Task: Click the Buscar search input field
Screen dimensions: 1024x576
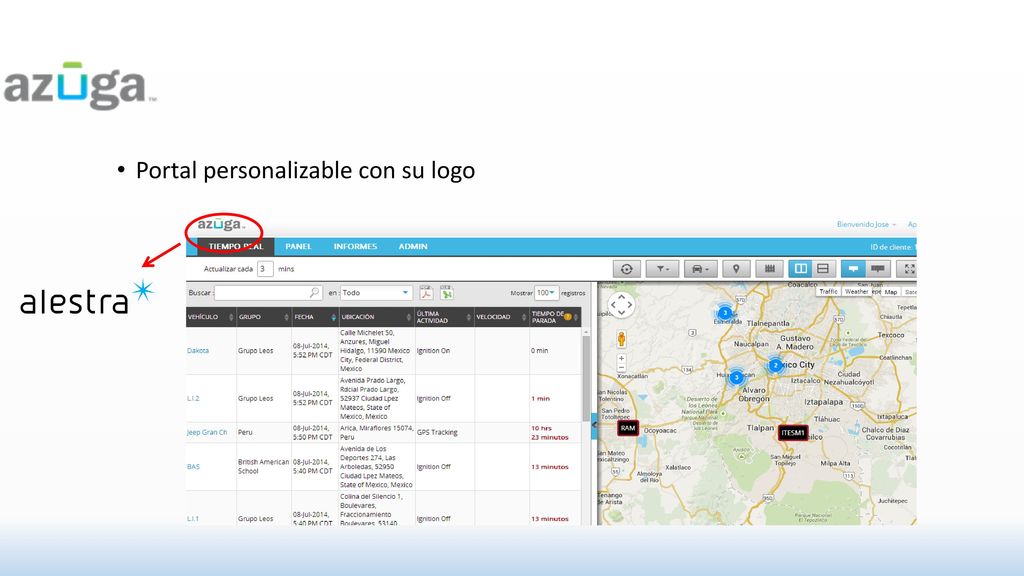Action: click(268, 293)
